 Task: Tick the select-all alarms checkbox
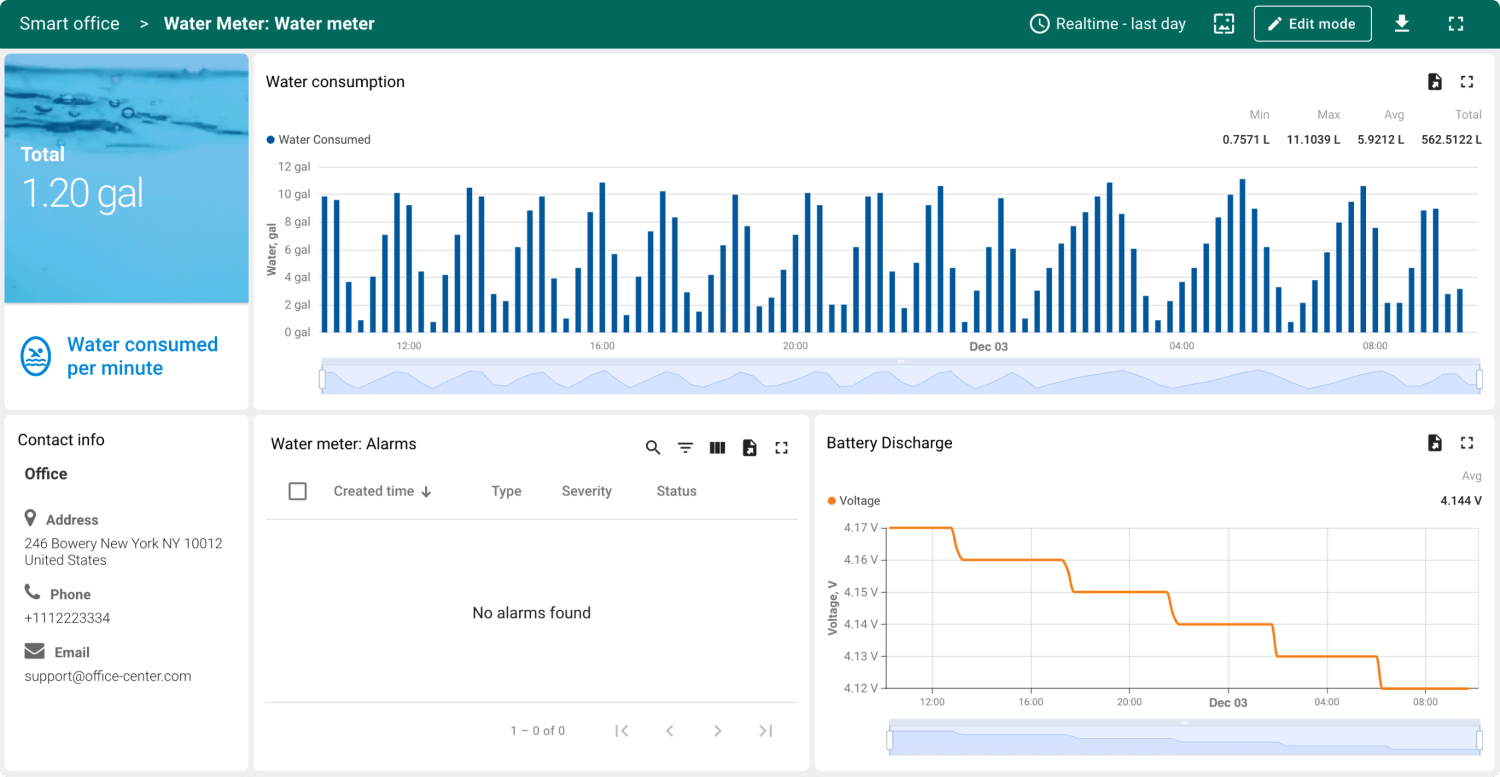click(x=297, y=491)
